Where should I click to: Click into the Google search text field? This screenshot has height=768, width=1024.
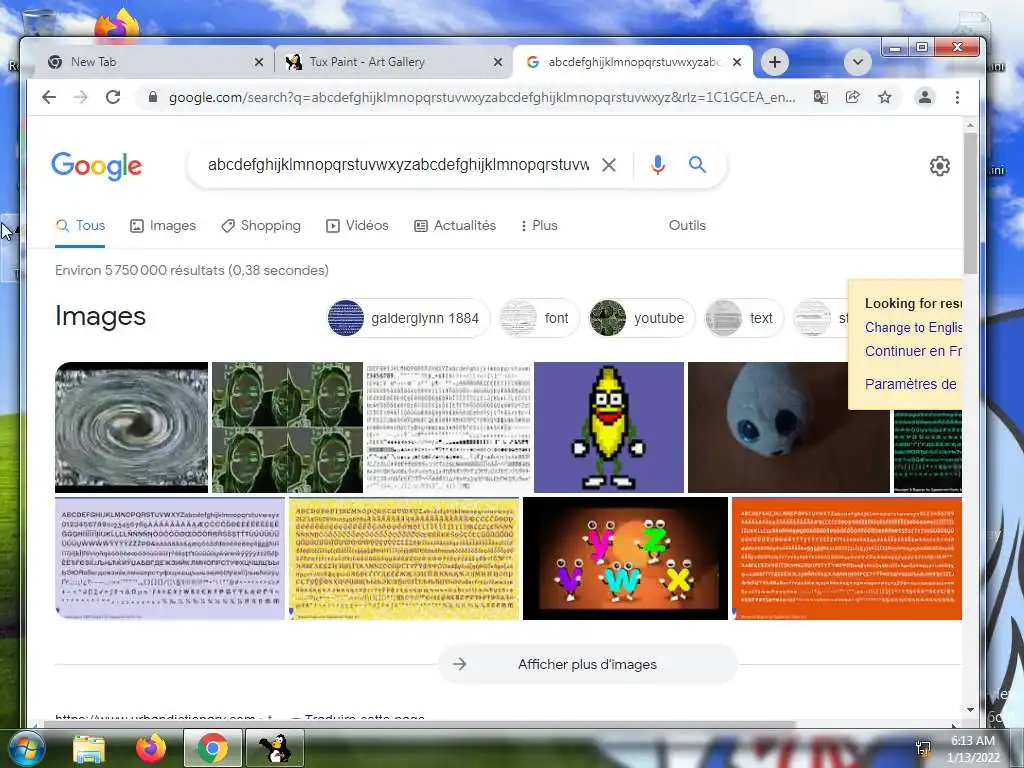(x=398, y=165)
